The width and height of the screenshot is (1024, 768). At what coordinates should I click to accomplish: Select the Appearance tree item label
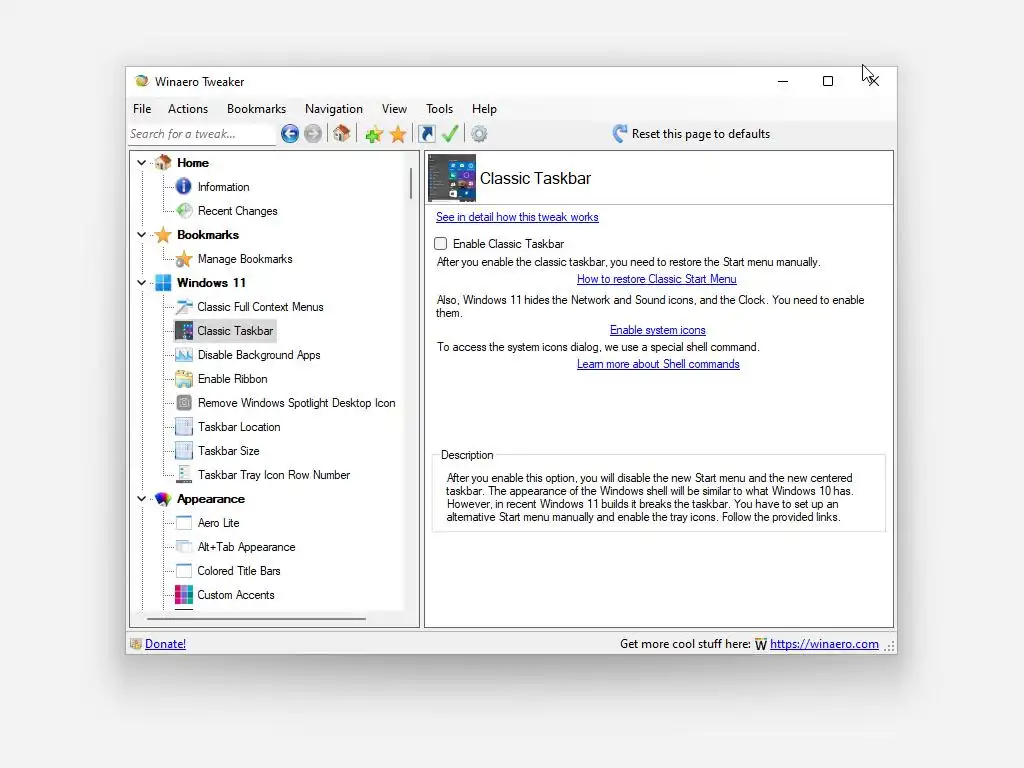[x=211, y=499]
